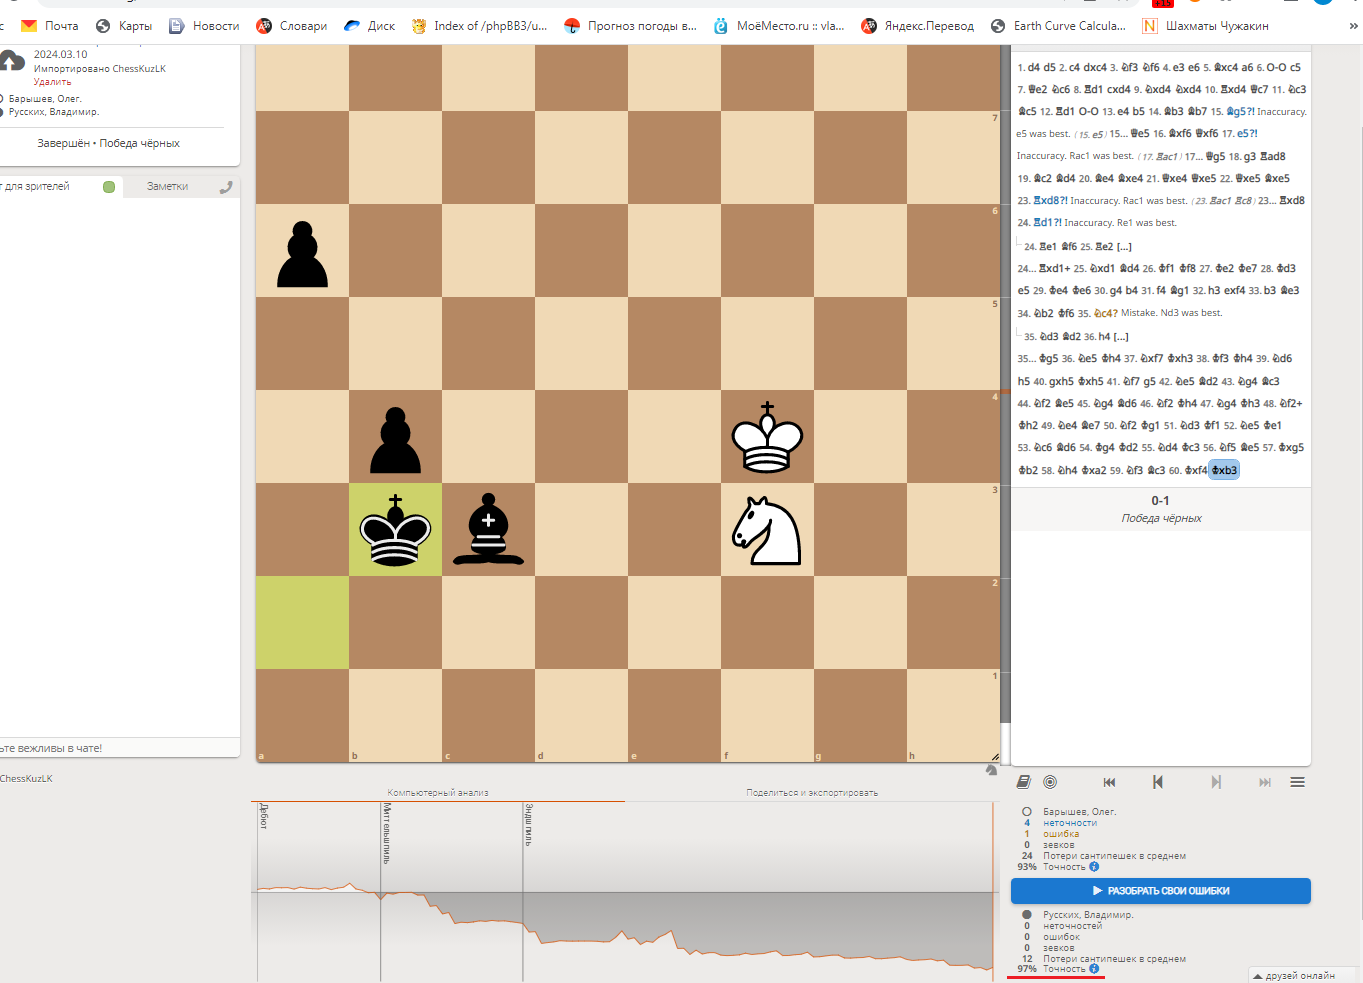
Task: Jump to the mistake move 35. Nc4?
Action: click(1105, 313)
